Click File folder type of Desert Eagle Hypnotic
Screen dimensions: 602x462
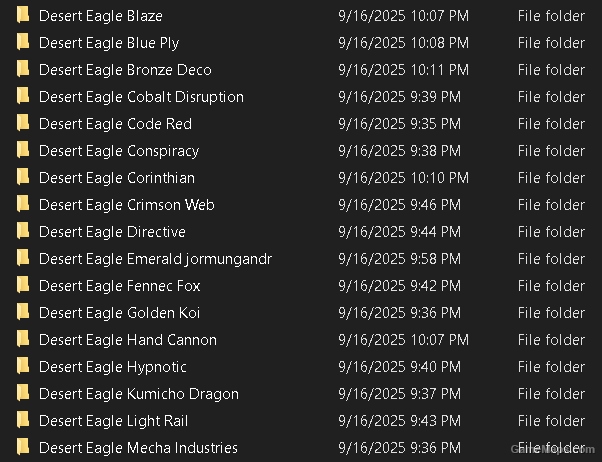[551, 367]
